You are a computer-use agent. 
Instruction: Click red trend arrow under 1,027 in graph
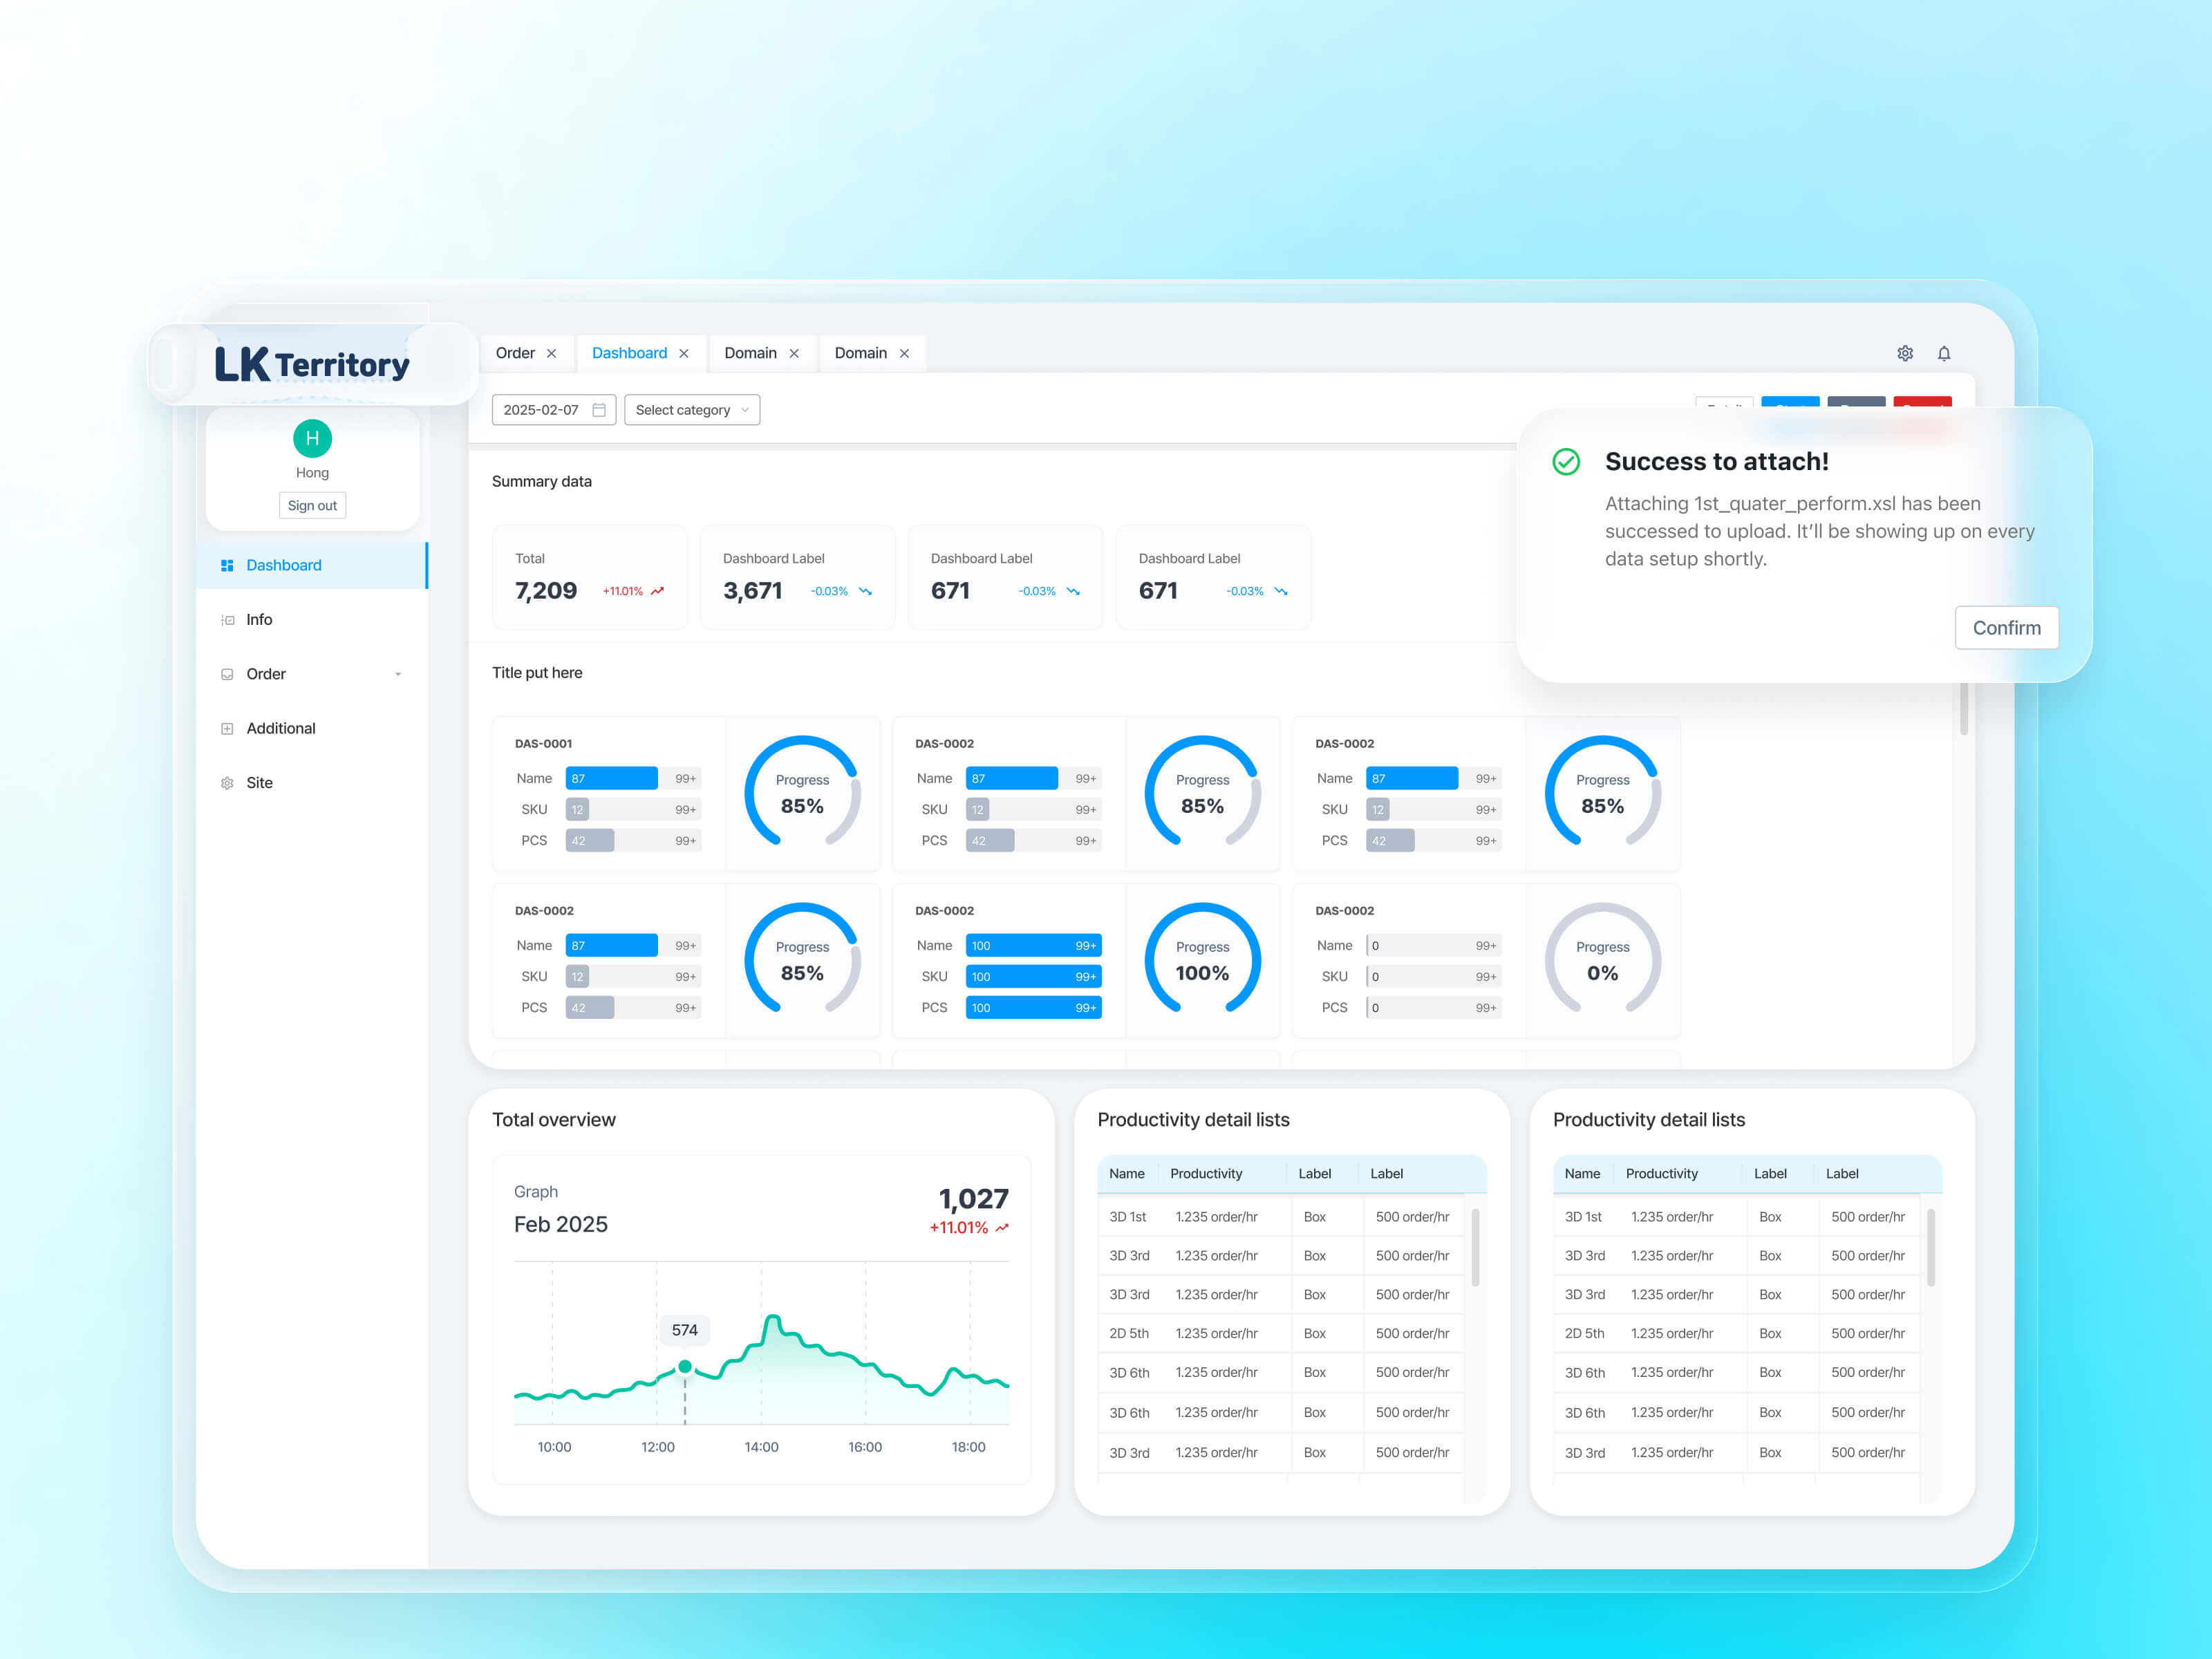click(1002, 1228)
